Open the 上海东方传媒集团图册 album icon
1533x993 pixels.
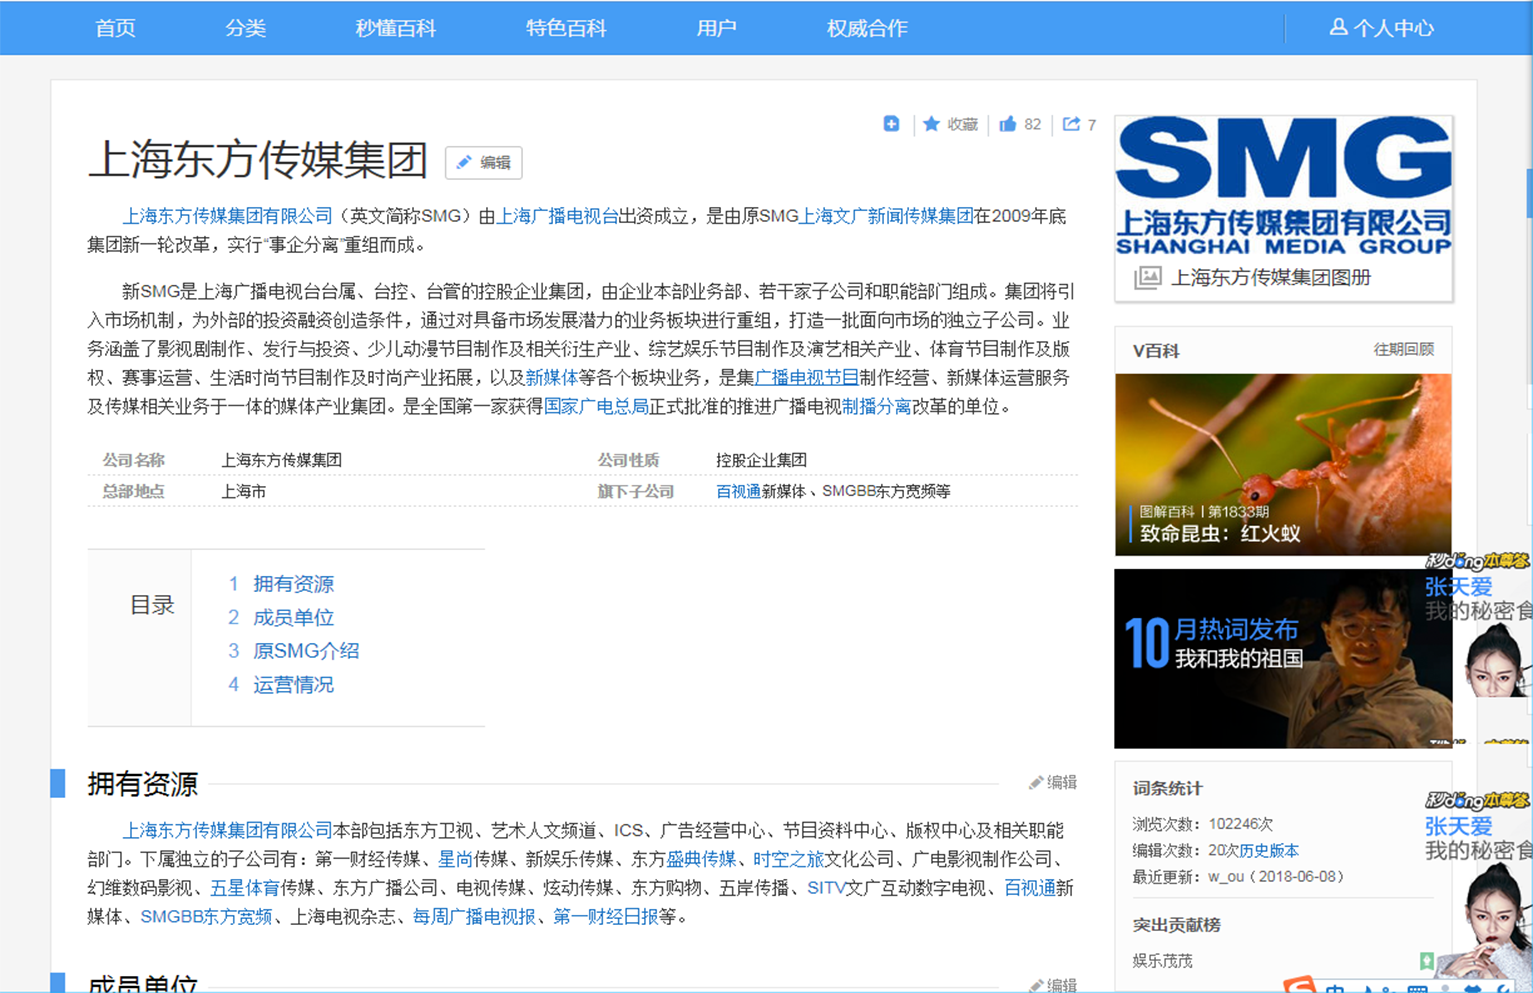[1148, 278]
